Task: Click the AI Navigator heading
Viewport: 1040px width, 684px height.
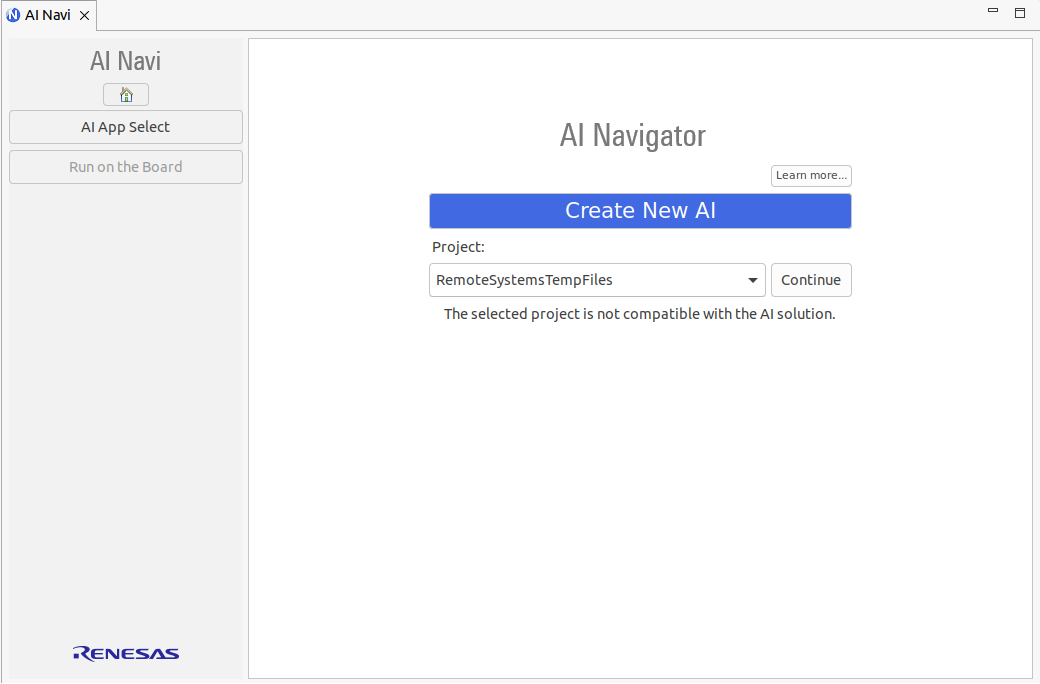Action: click(x=633, y=136)
